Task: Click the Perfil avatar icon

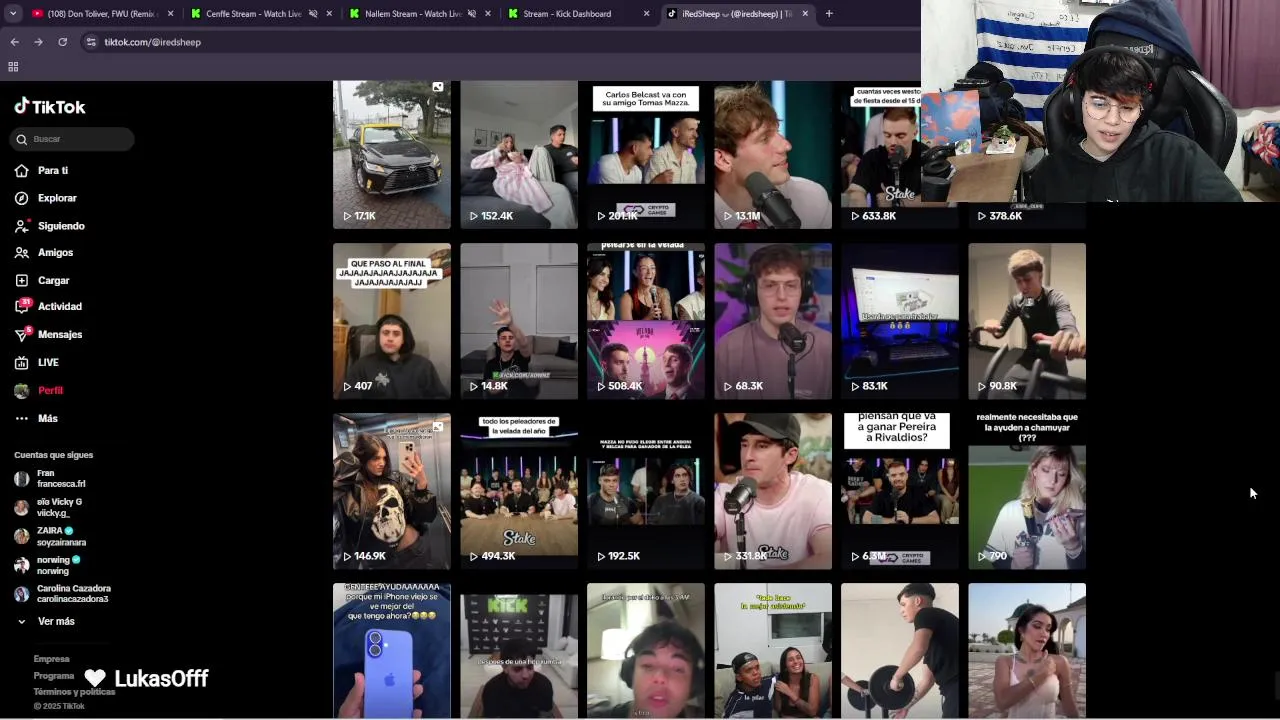Action: click(x=22, y=391)
